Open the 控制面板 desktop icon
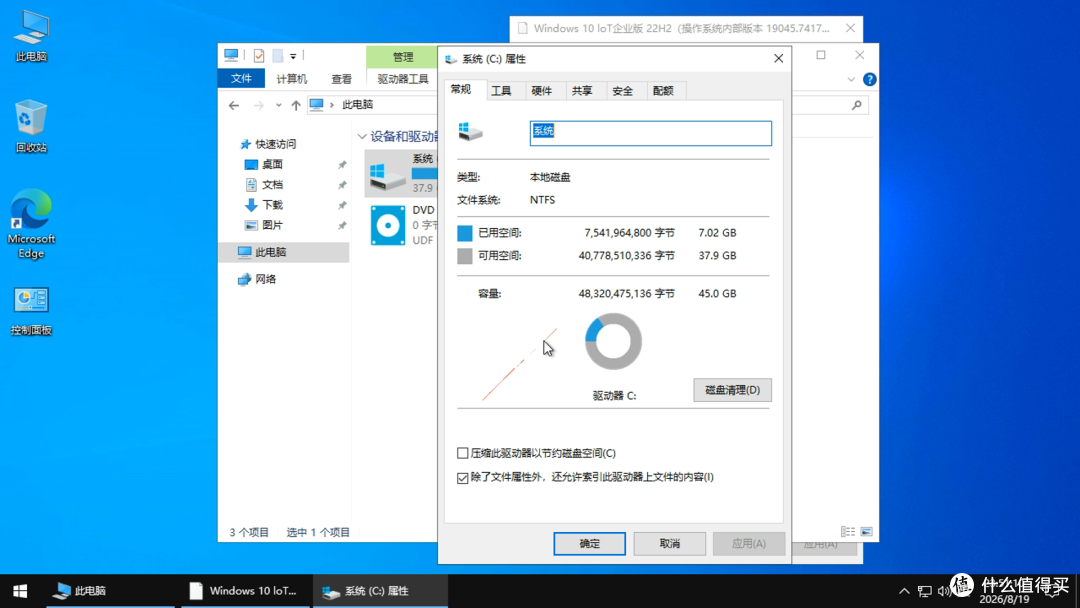 point(31,311)
